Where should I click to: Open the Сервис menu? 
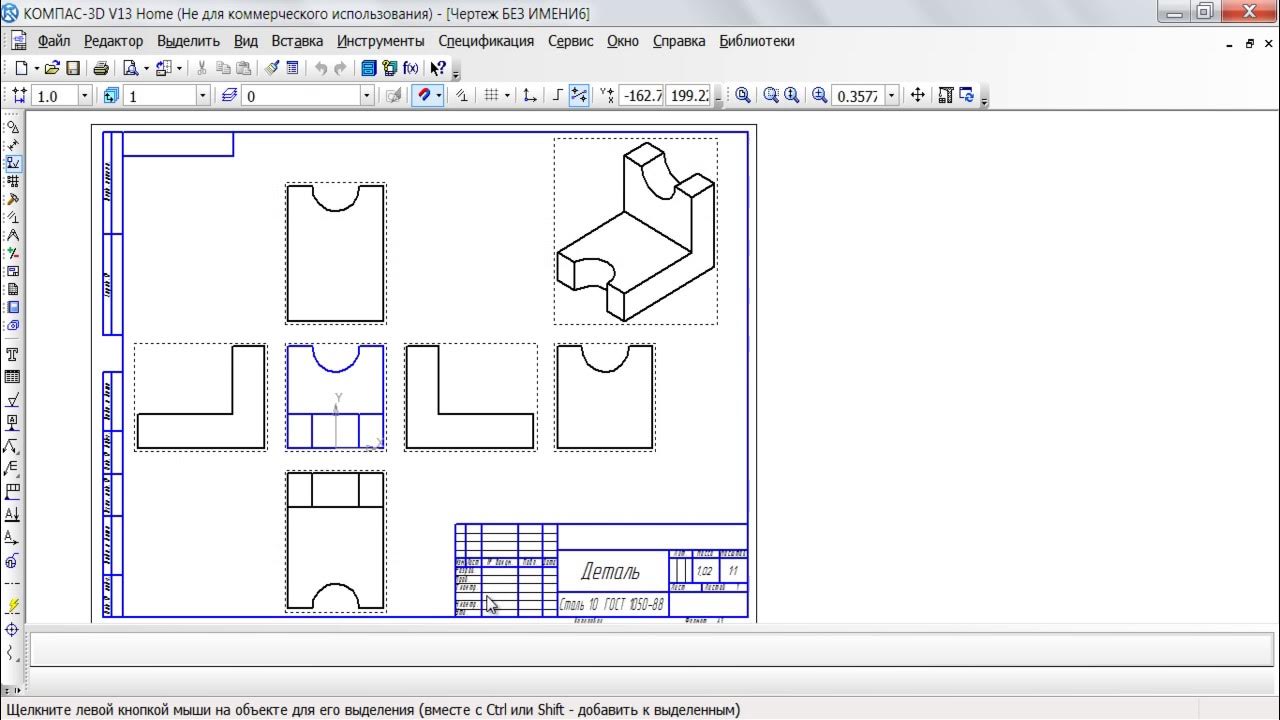click(571, 41)
